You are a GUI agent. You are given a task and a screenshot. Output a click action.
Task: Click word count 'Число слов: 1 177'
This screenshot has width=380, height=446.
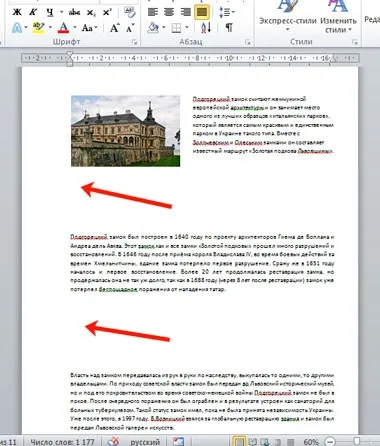[62, 442]
